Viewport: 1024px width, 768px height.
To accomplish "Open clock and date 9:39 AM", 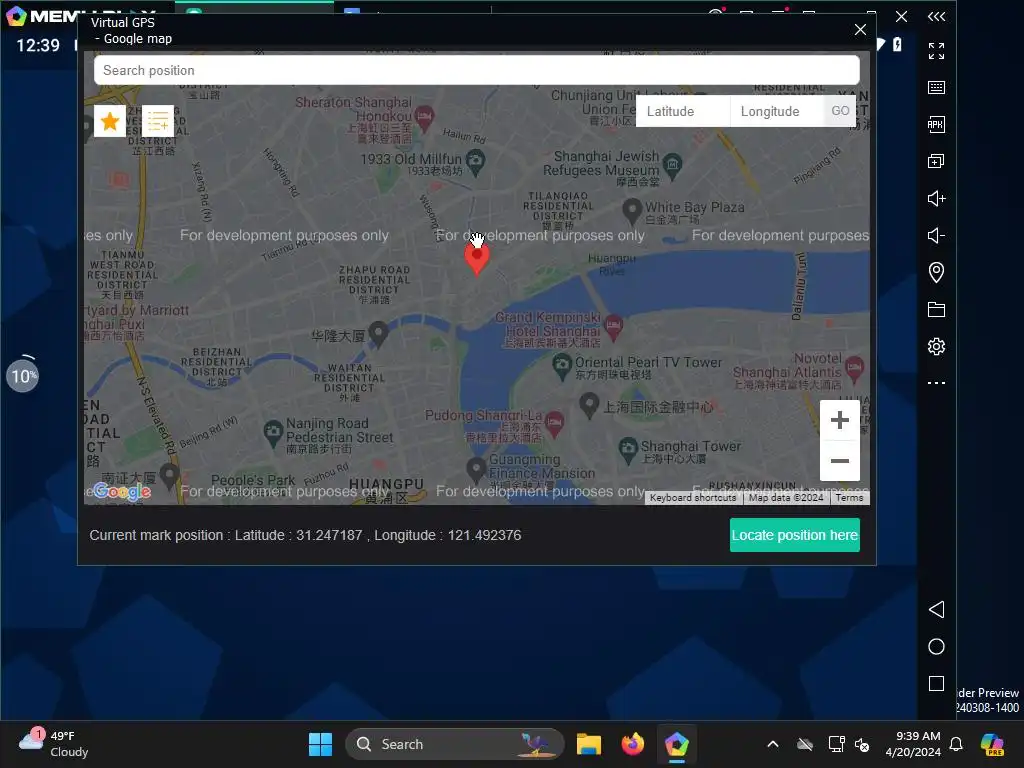I will [913, 744].
